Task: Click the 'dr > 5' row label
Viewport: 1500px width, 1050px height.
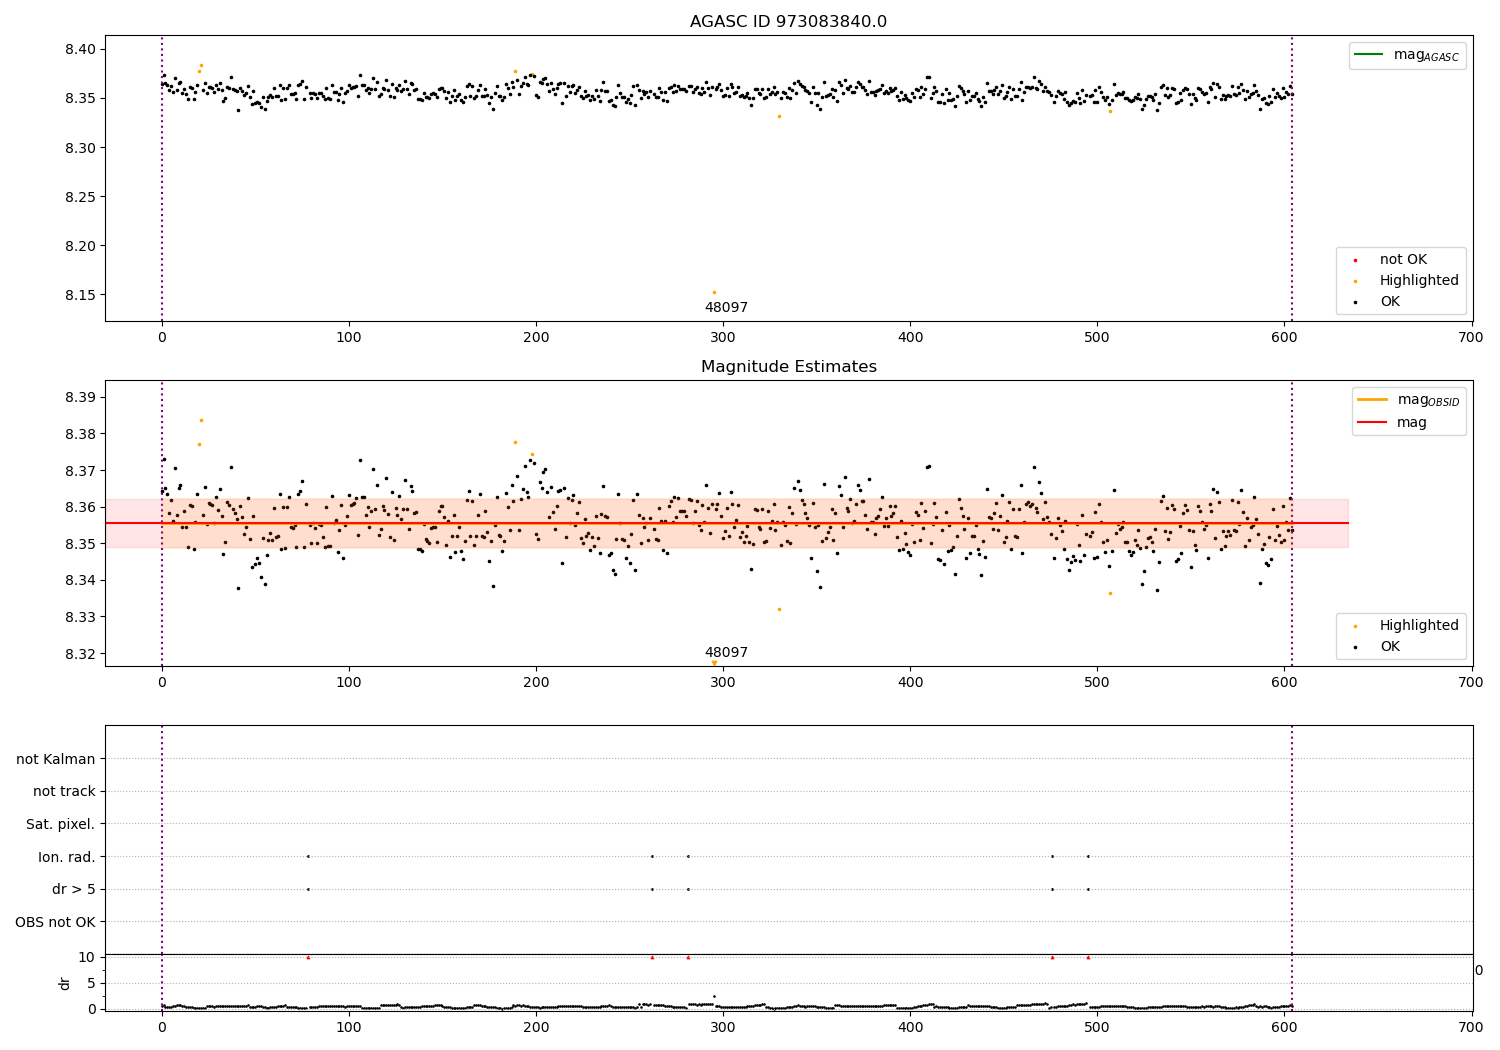Action: 74,890
